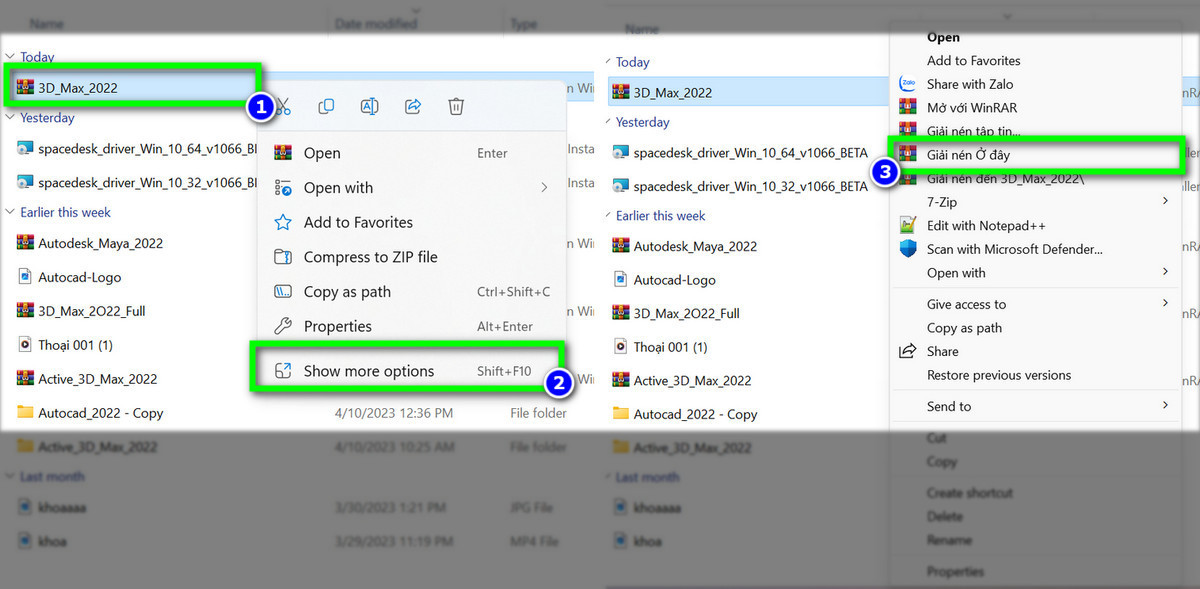1200x589 pixels.
Task: Click the Autodesk_Maya_2022 archive icon in left list
Action: coord(26,243)
